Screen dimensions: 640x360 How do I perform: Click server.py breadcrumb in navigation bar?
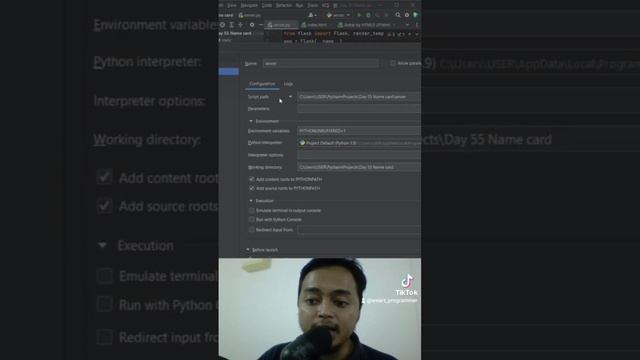coord(250,15)
